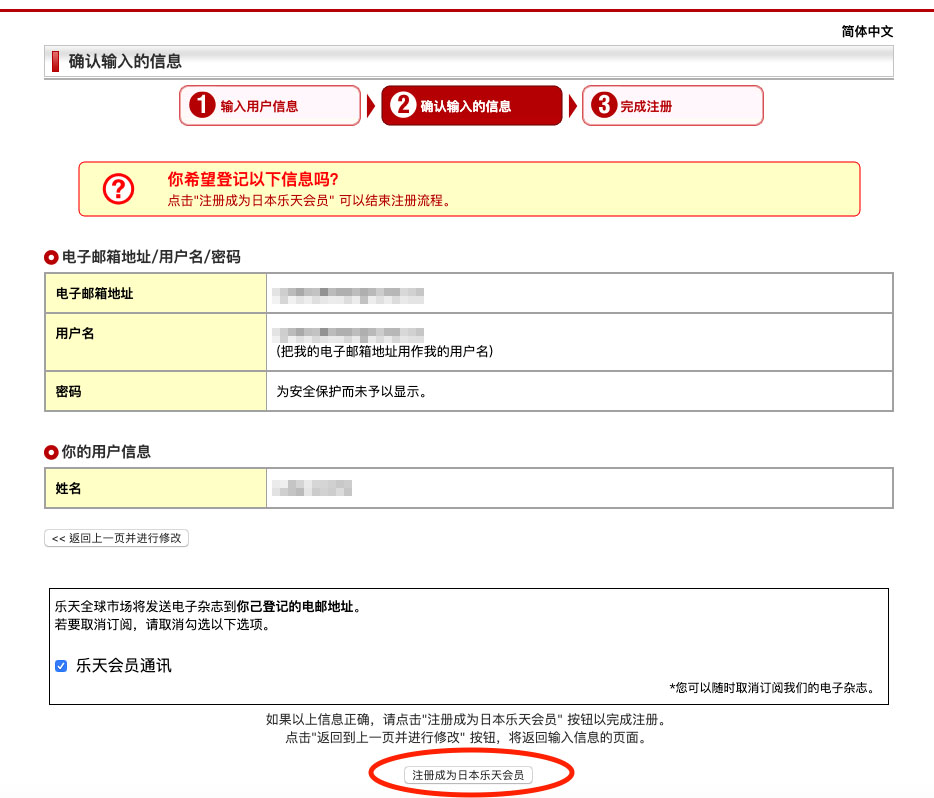The width and height of the screenshot is (934, 798).
Task: Click the 电子邮箱地址/用户名/密码 section heading
Action: [151, 257]
